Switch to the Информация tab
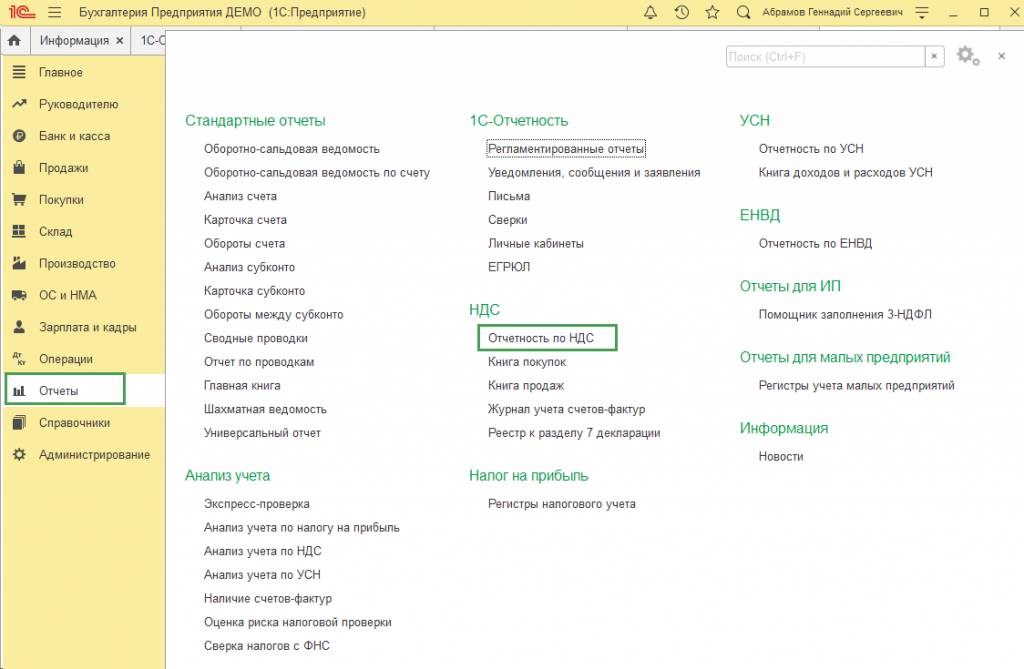Image resolution: width=1024 pixels, height=669 pixels. (x=74, y=41)
